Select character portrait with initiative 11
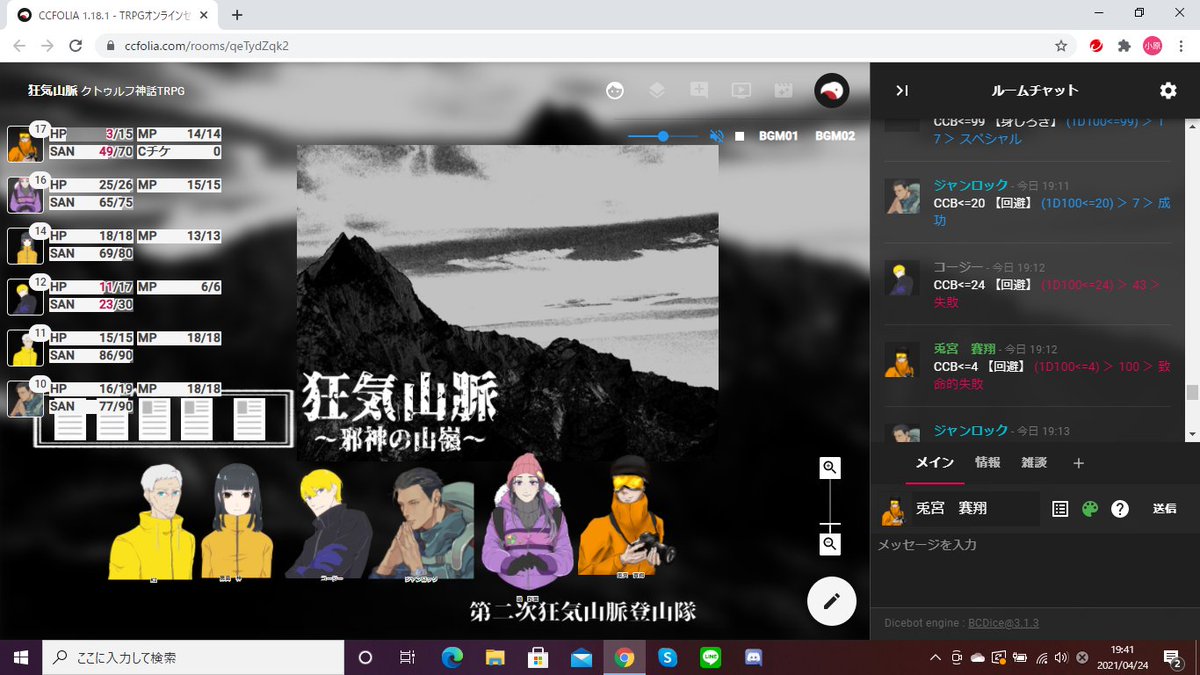1200x675 pixels. pos(24,347)
